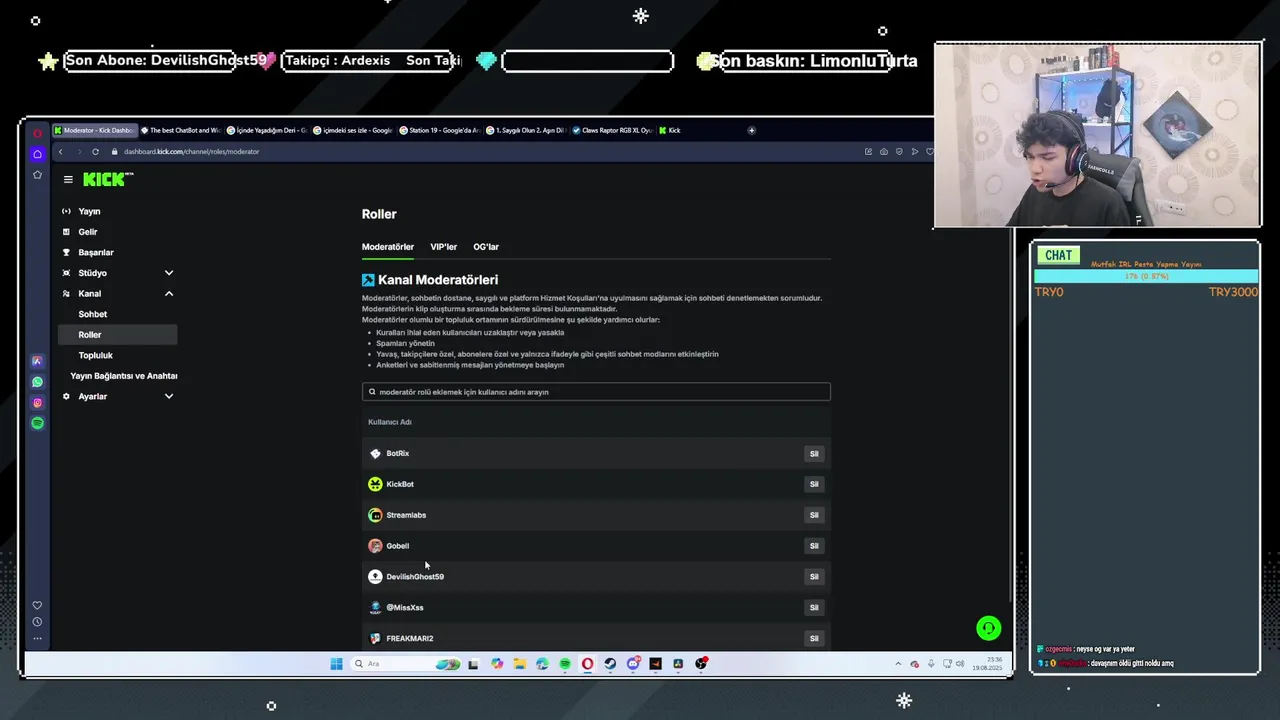Click the heart icon in Opera sidebar
1280x720 pixels.
coord(37,605)
